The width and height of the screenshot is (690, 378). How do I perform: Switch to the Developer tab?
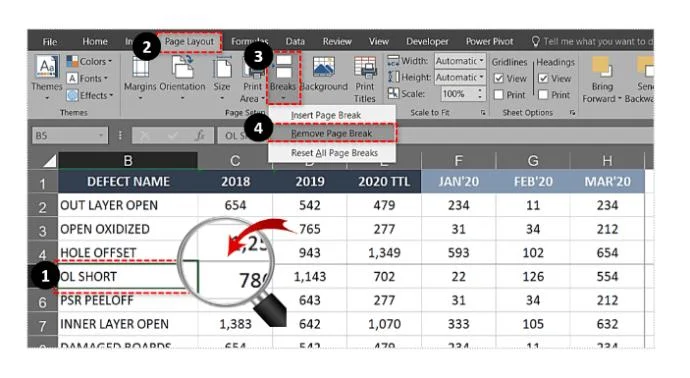tap(427, 42)
